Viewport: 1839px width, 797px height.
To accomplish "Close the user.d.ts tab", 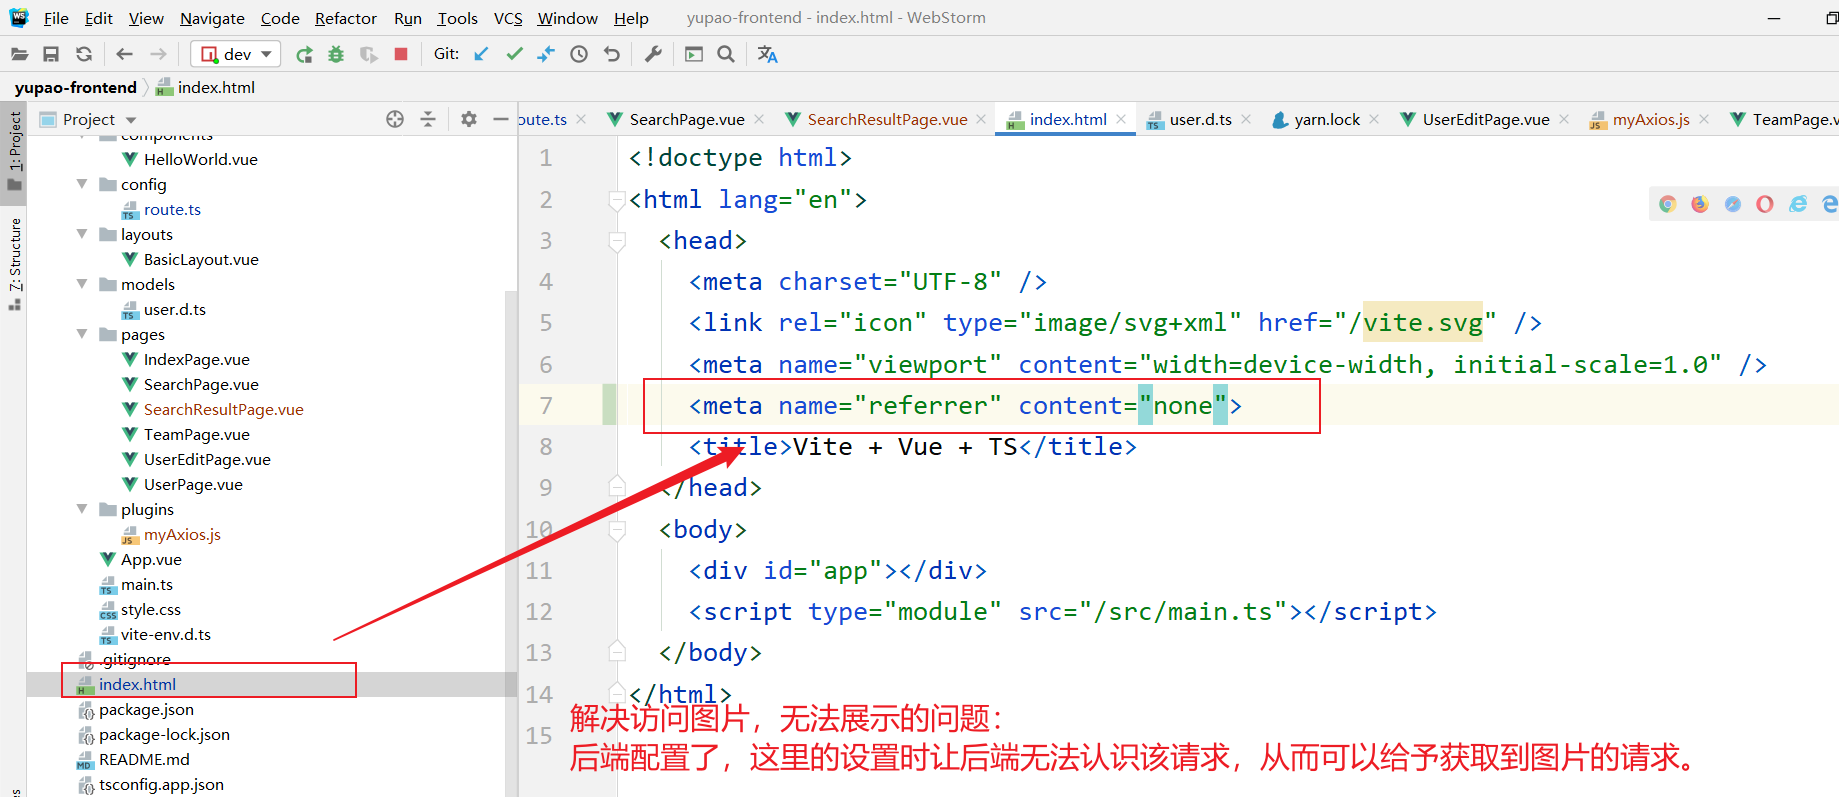I will (x=1246, y=119).
